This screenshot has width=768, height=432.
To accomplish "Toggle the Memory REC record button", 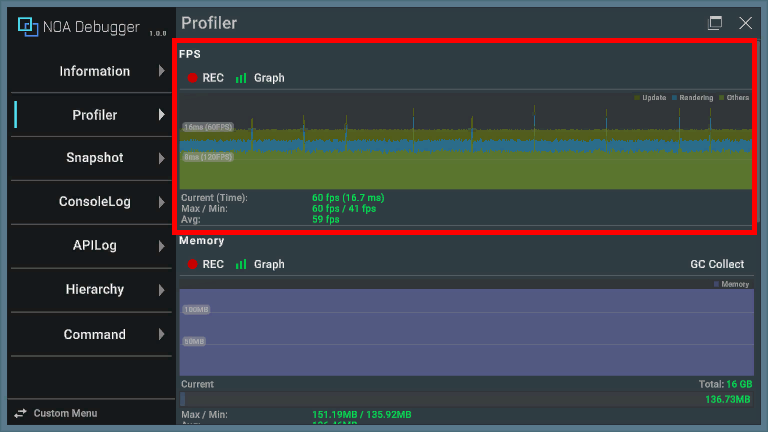I will [x=206, y=264].
